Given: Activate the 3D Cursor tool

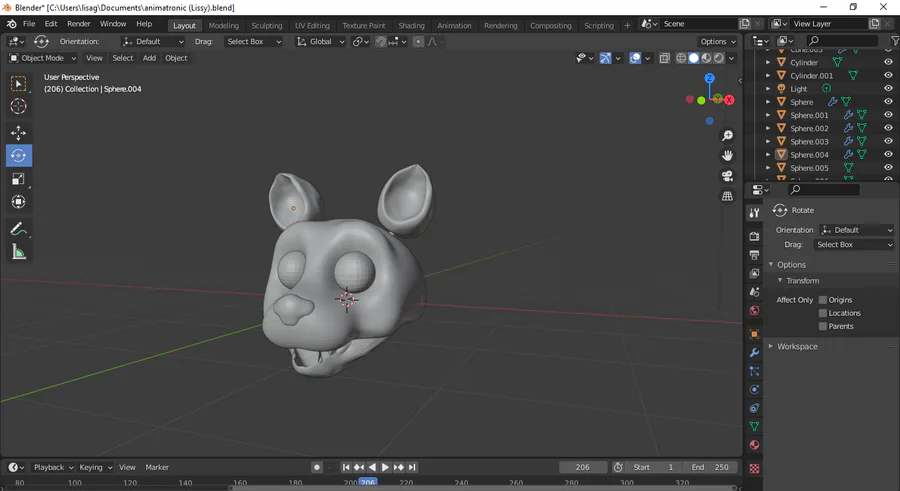Looking at the screenshot, I should coord(18,106).
